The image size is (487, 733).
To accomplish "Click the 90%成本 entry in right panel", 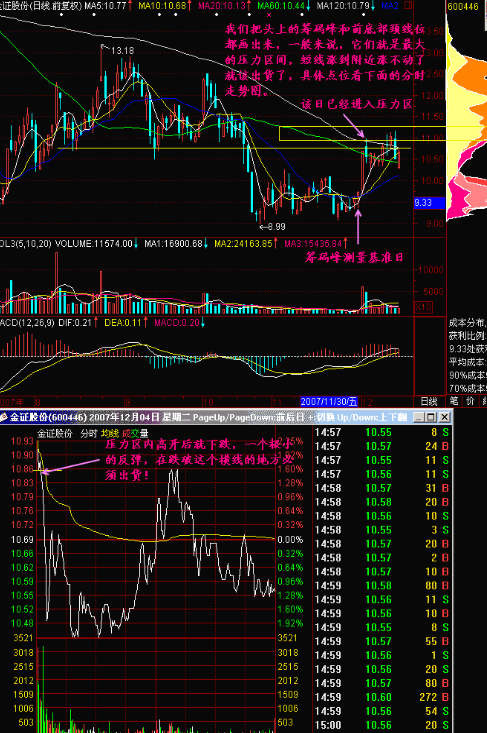I will point(467,375).
